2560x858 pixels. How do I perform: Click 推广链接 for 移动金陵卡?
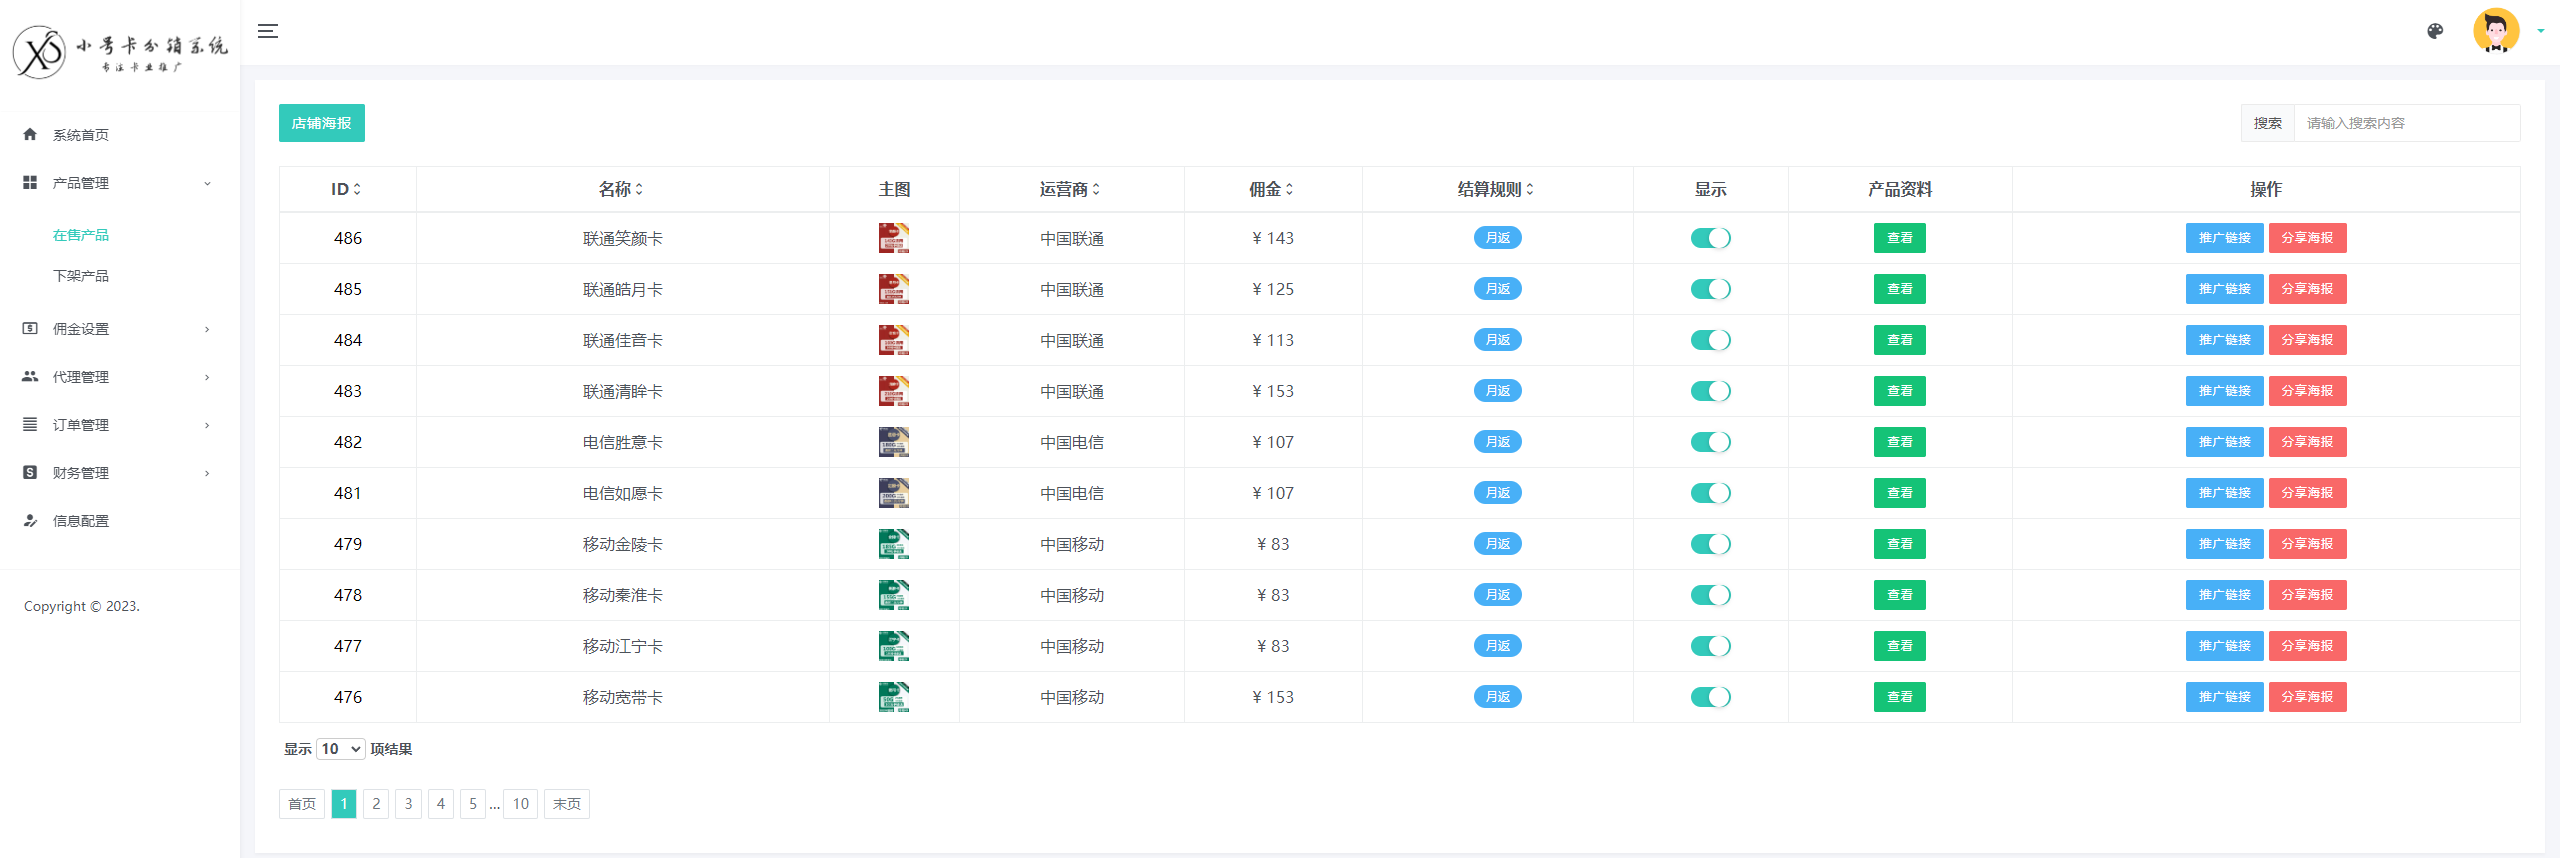pyautogui.click(x=2224, y=544)
